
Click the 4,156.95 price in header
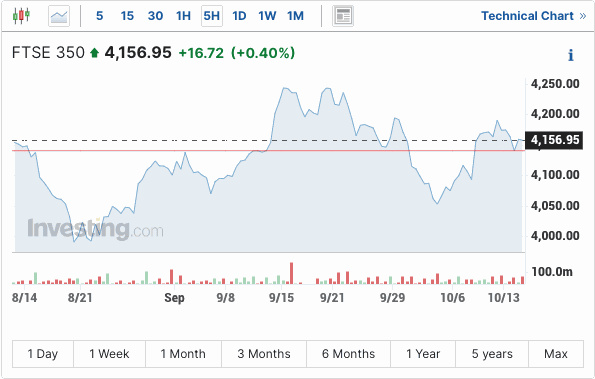(x=138, y=53)
